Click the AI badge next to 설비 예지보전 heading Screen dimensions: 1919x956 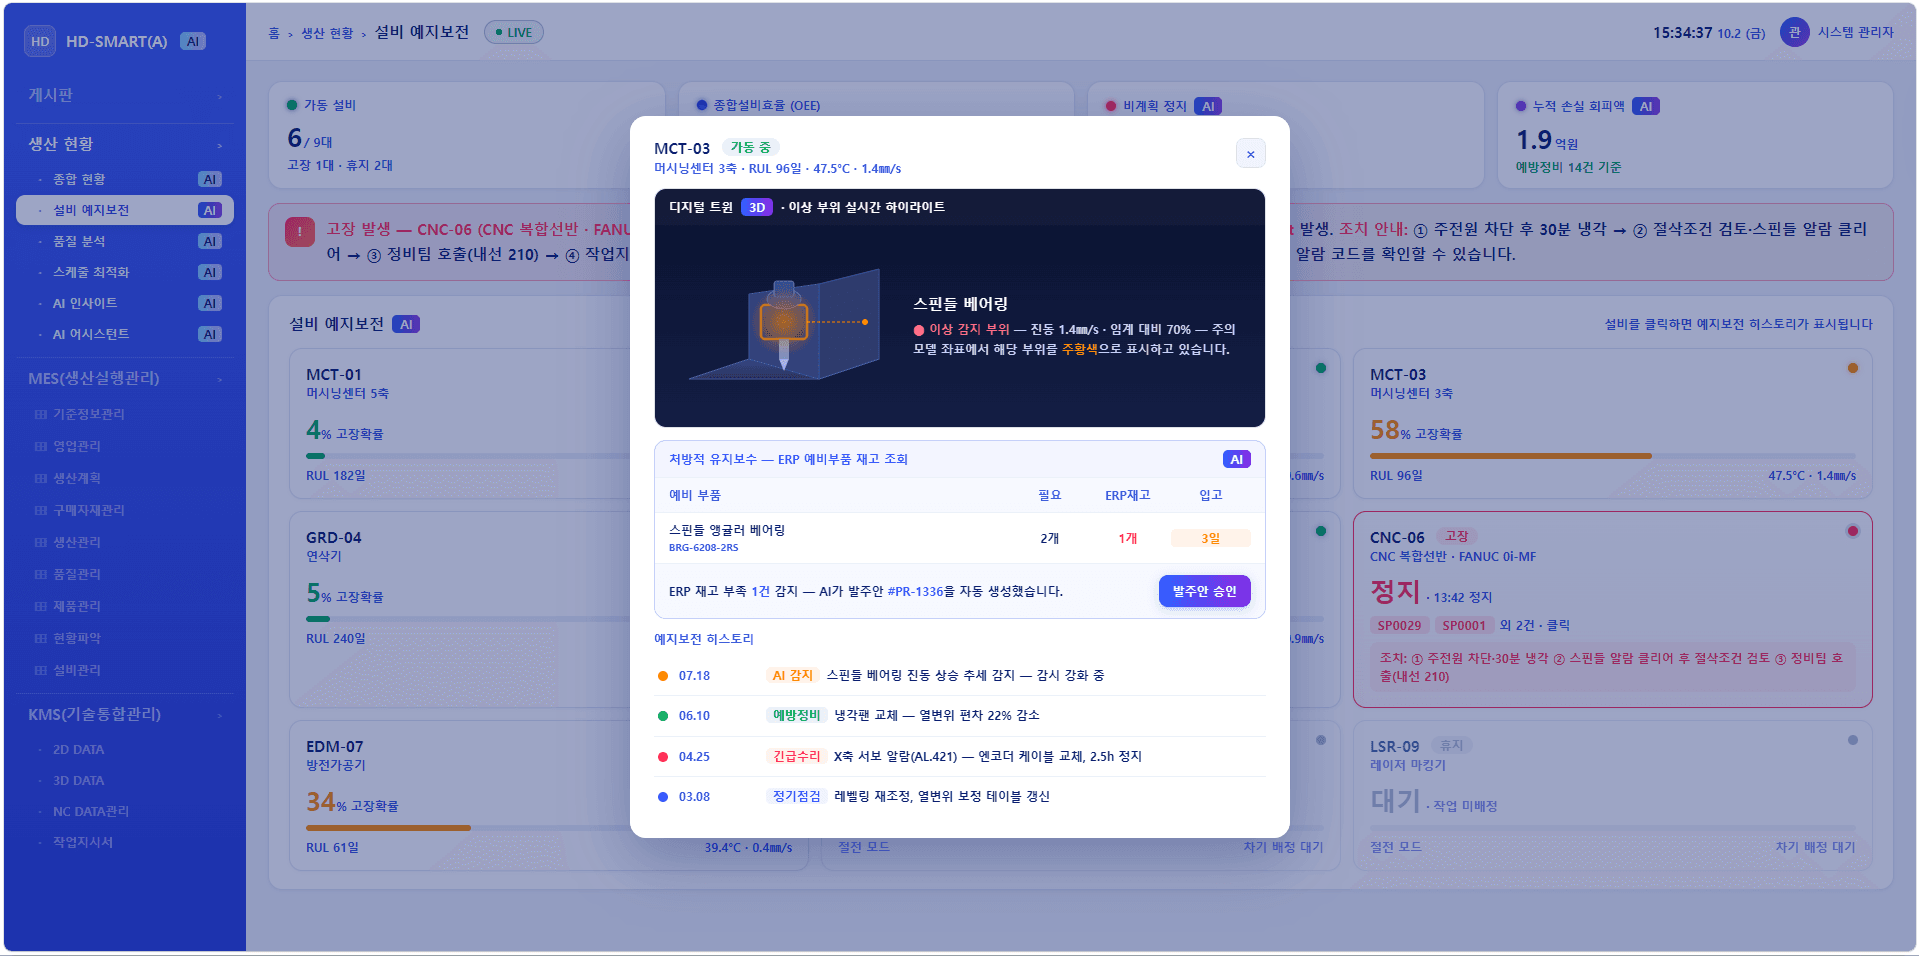click(x=406, y=324)
